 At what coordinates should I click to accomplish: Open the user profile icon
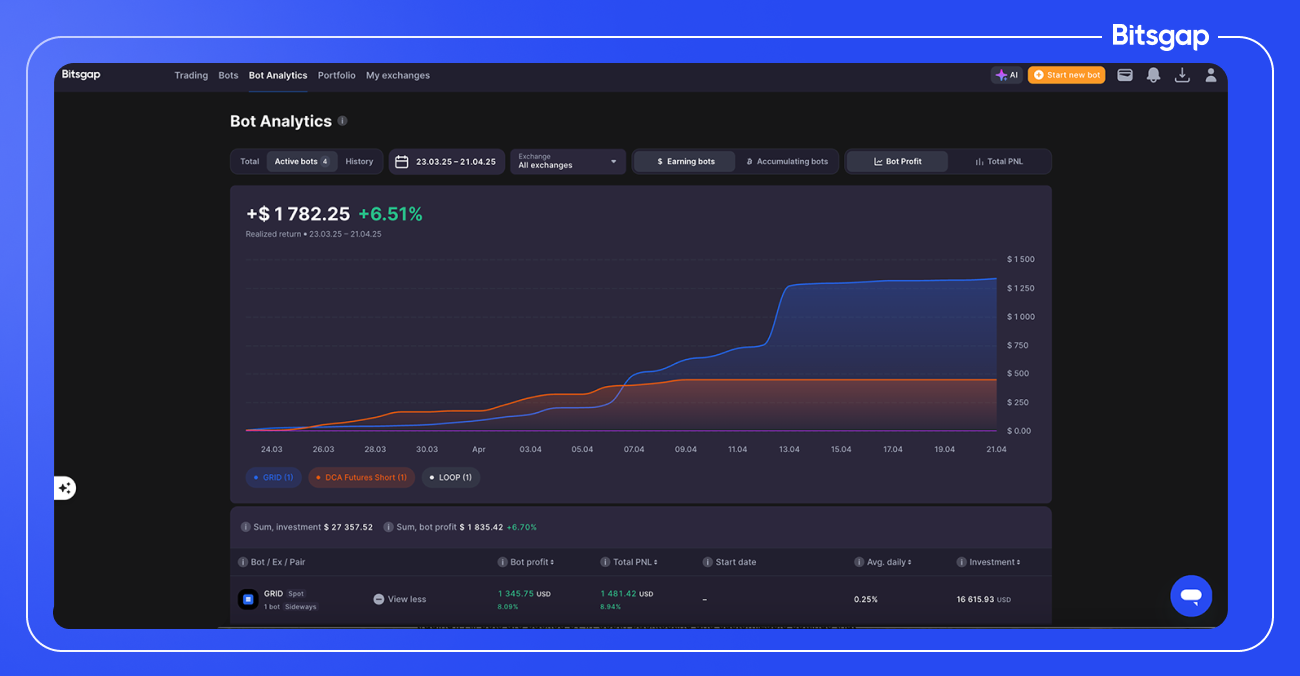coord(1211,75)
